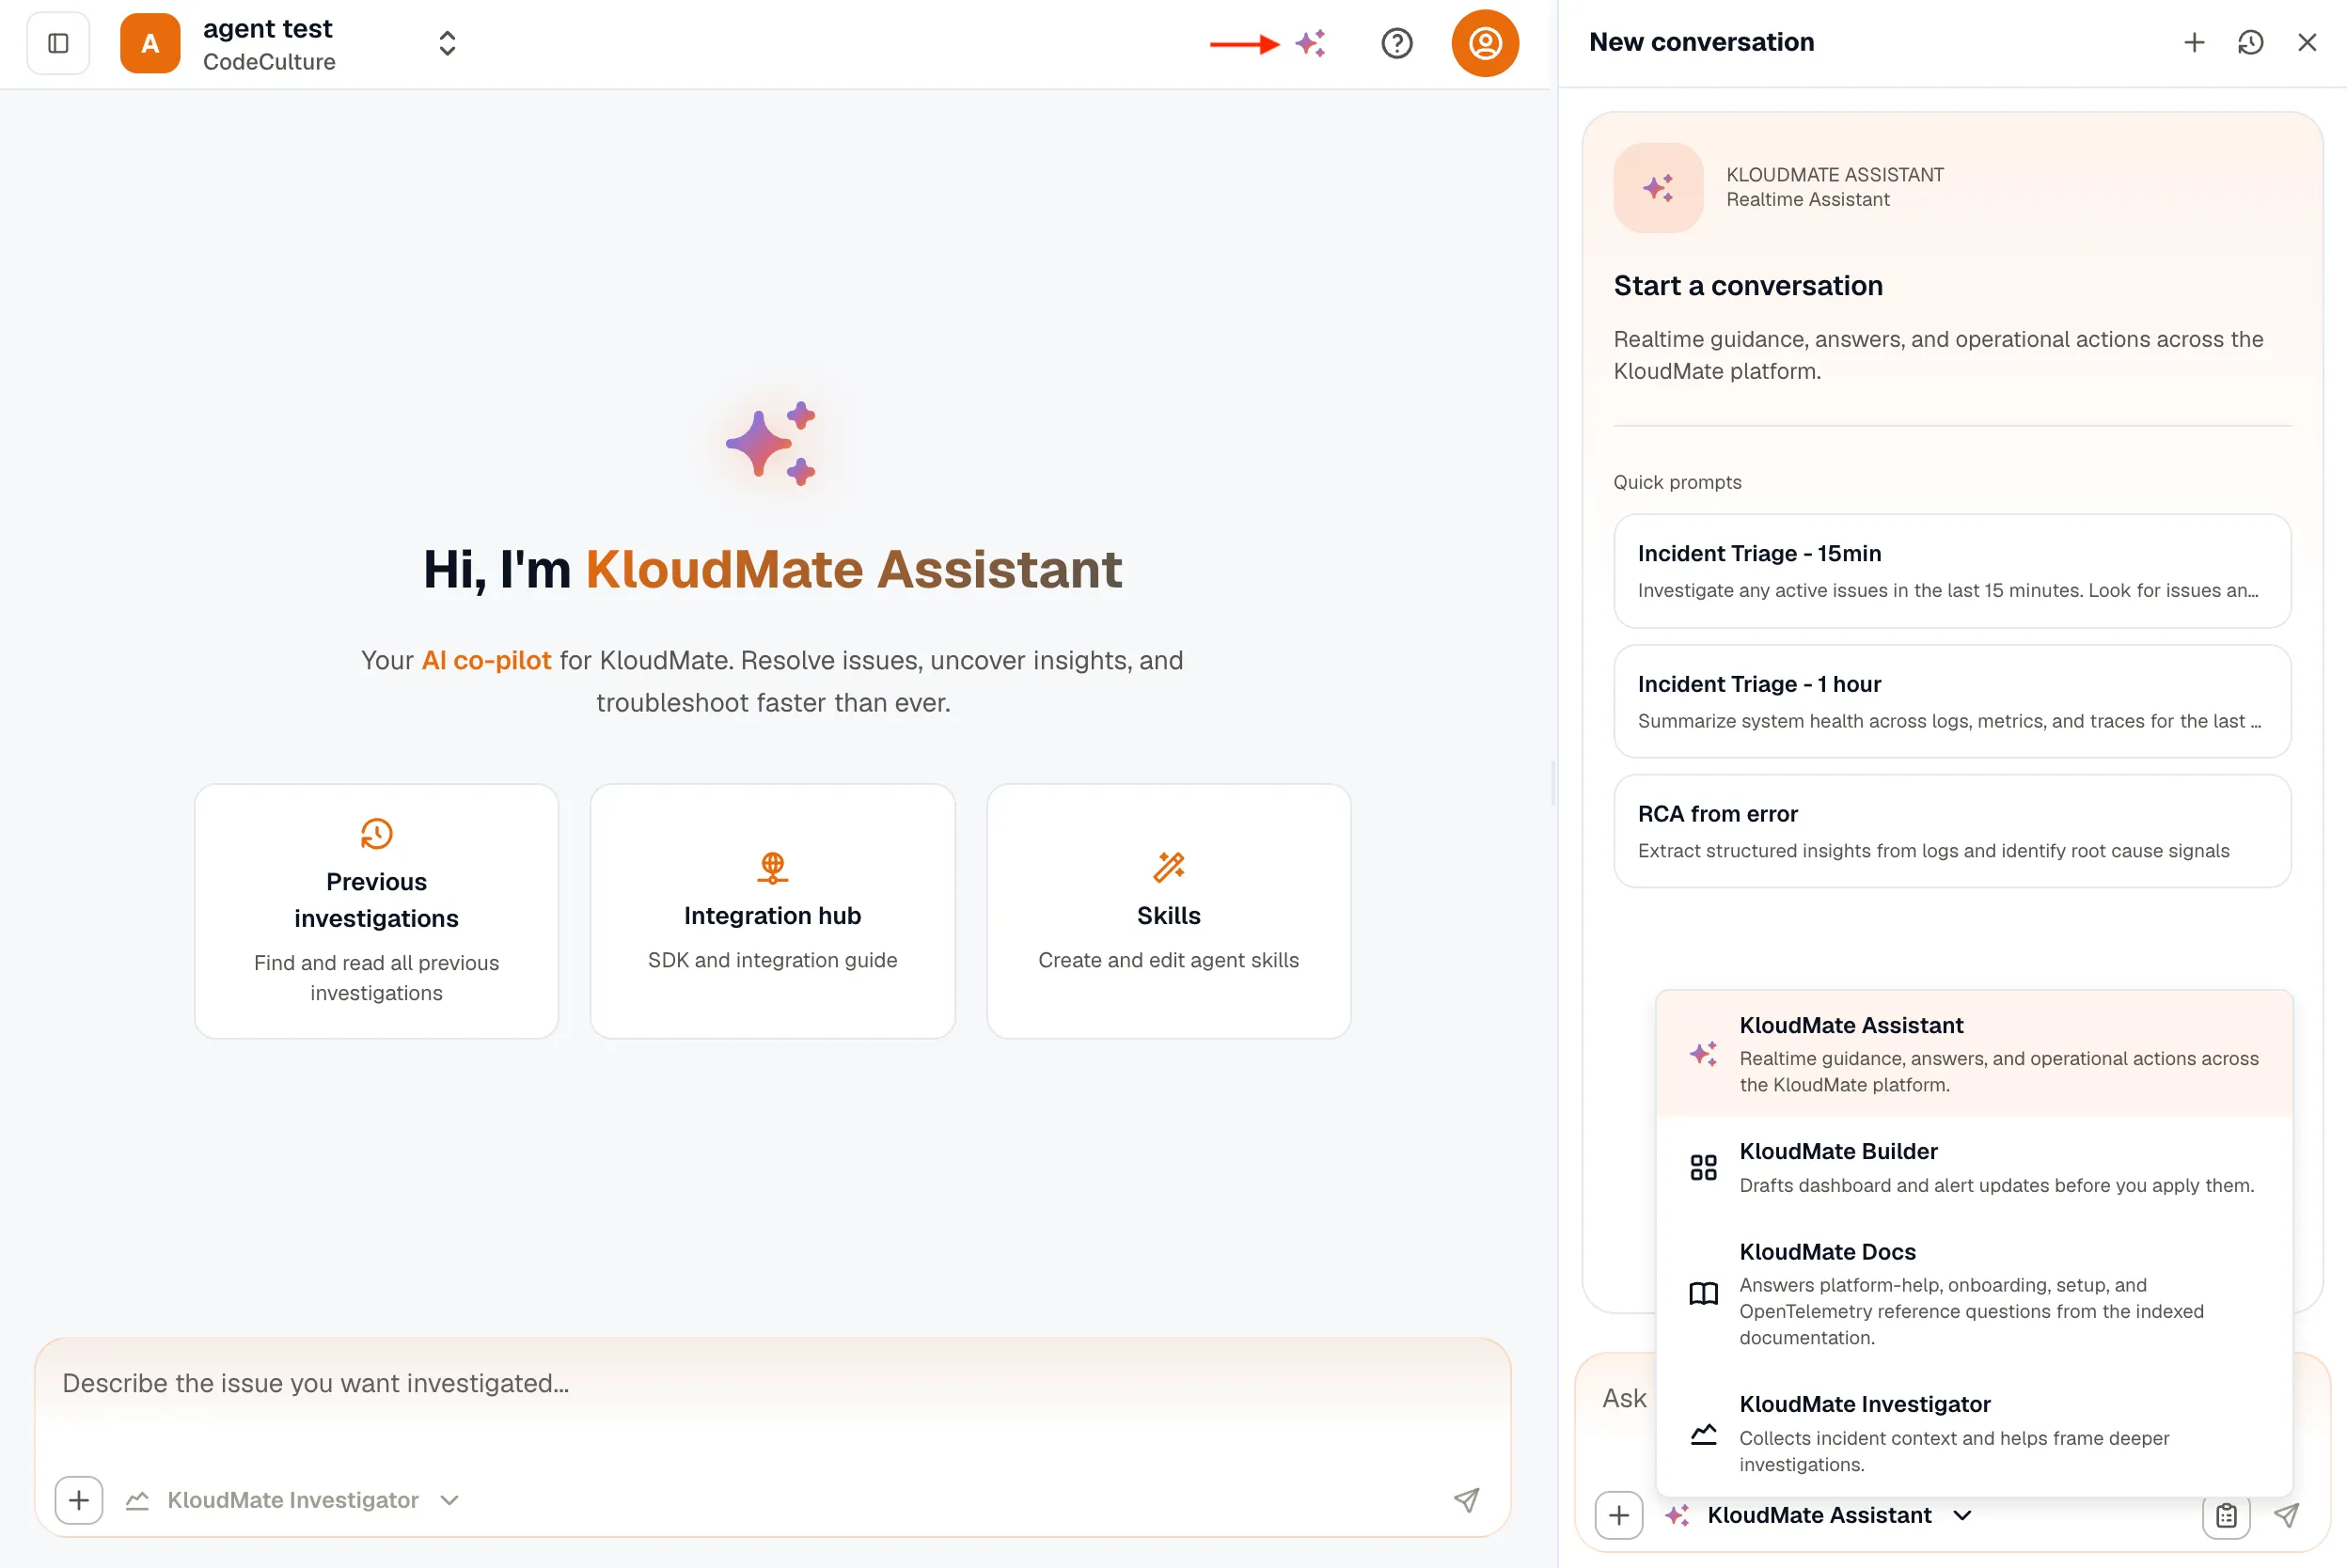Click the send icon in investigator input

click(x=1466, y=1500)
